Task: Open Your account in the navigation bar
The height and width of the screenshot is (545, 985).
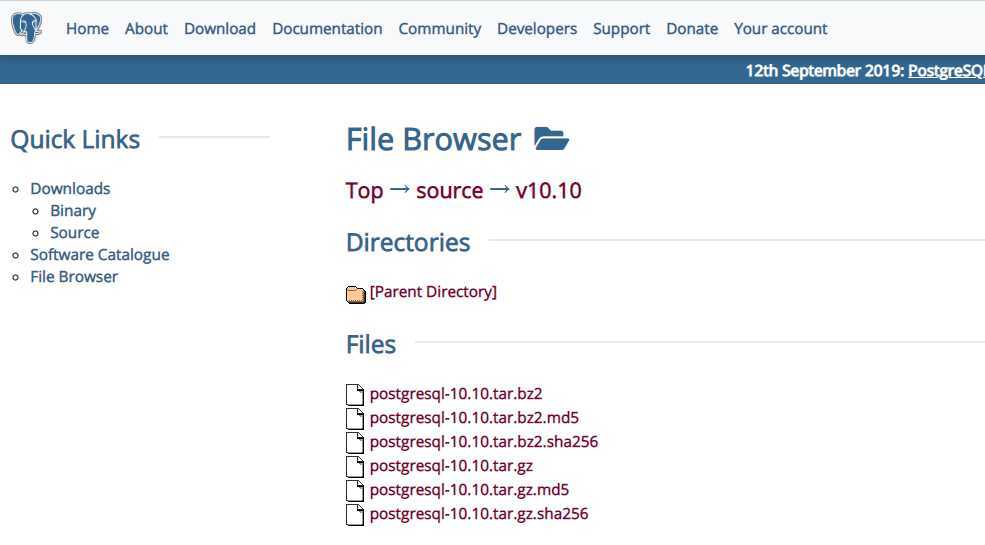Action: point(781,29)
